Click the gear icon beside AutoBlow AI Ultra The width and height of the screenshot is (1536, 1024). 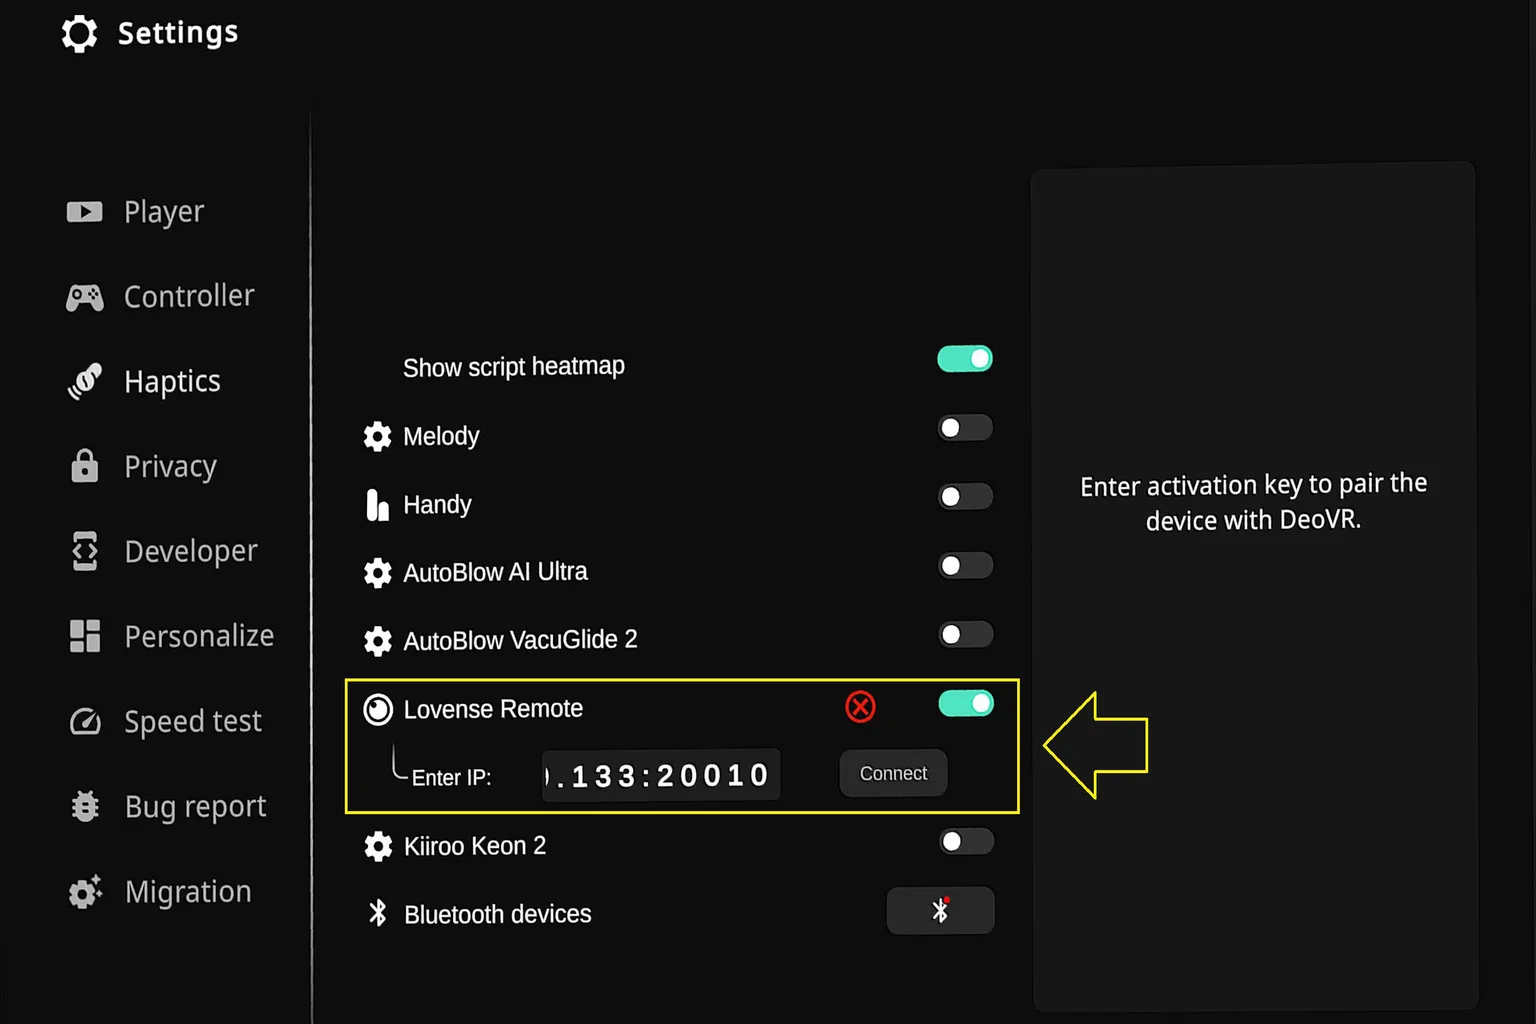(378, 573)
